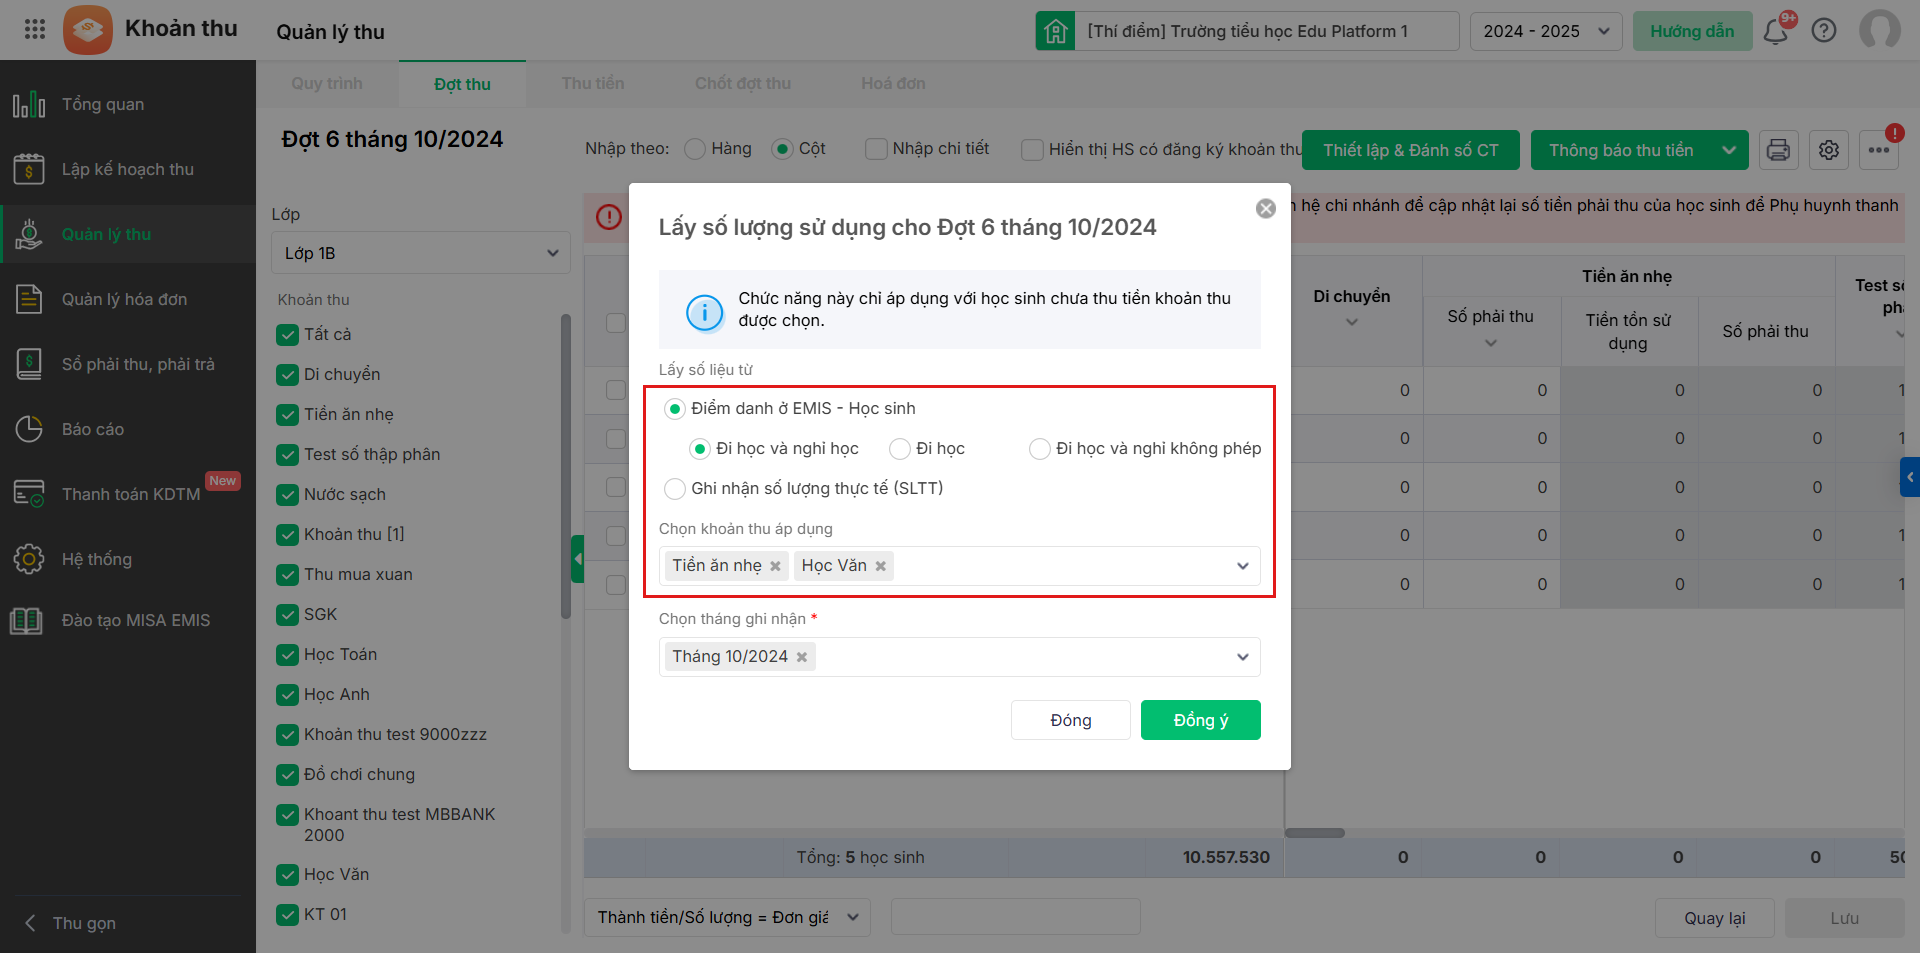
Task: Close the dialog with the X icon
Action: pos(1266,208)
